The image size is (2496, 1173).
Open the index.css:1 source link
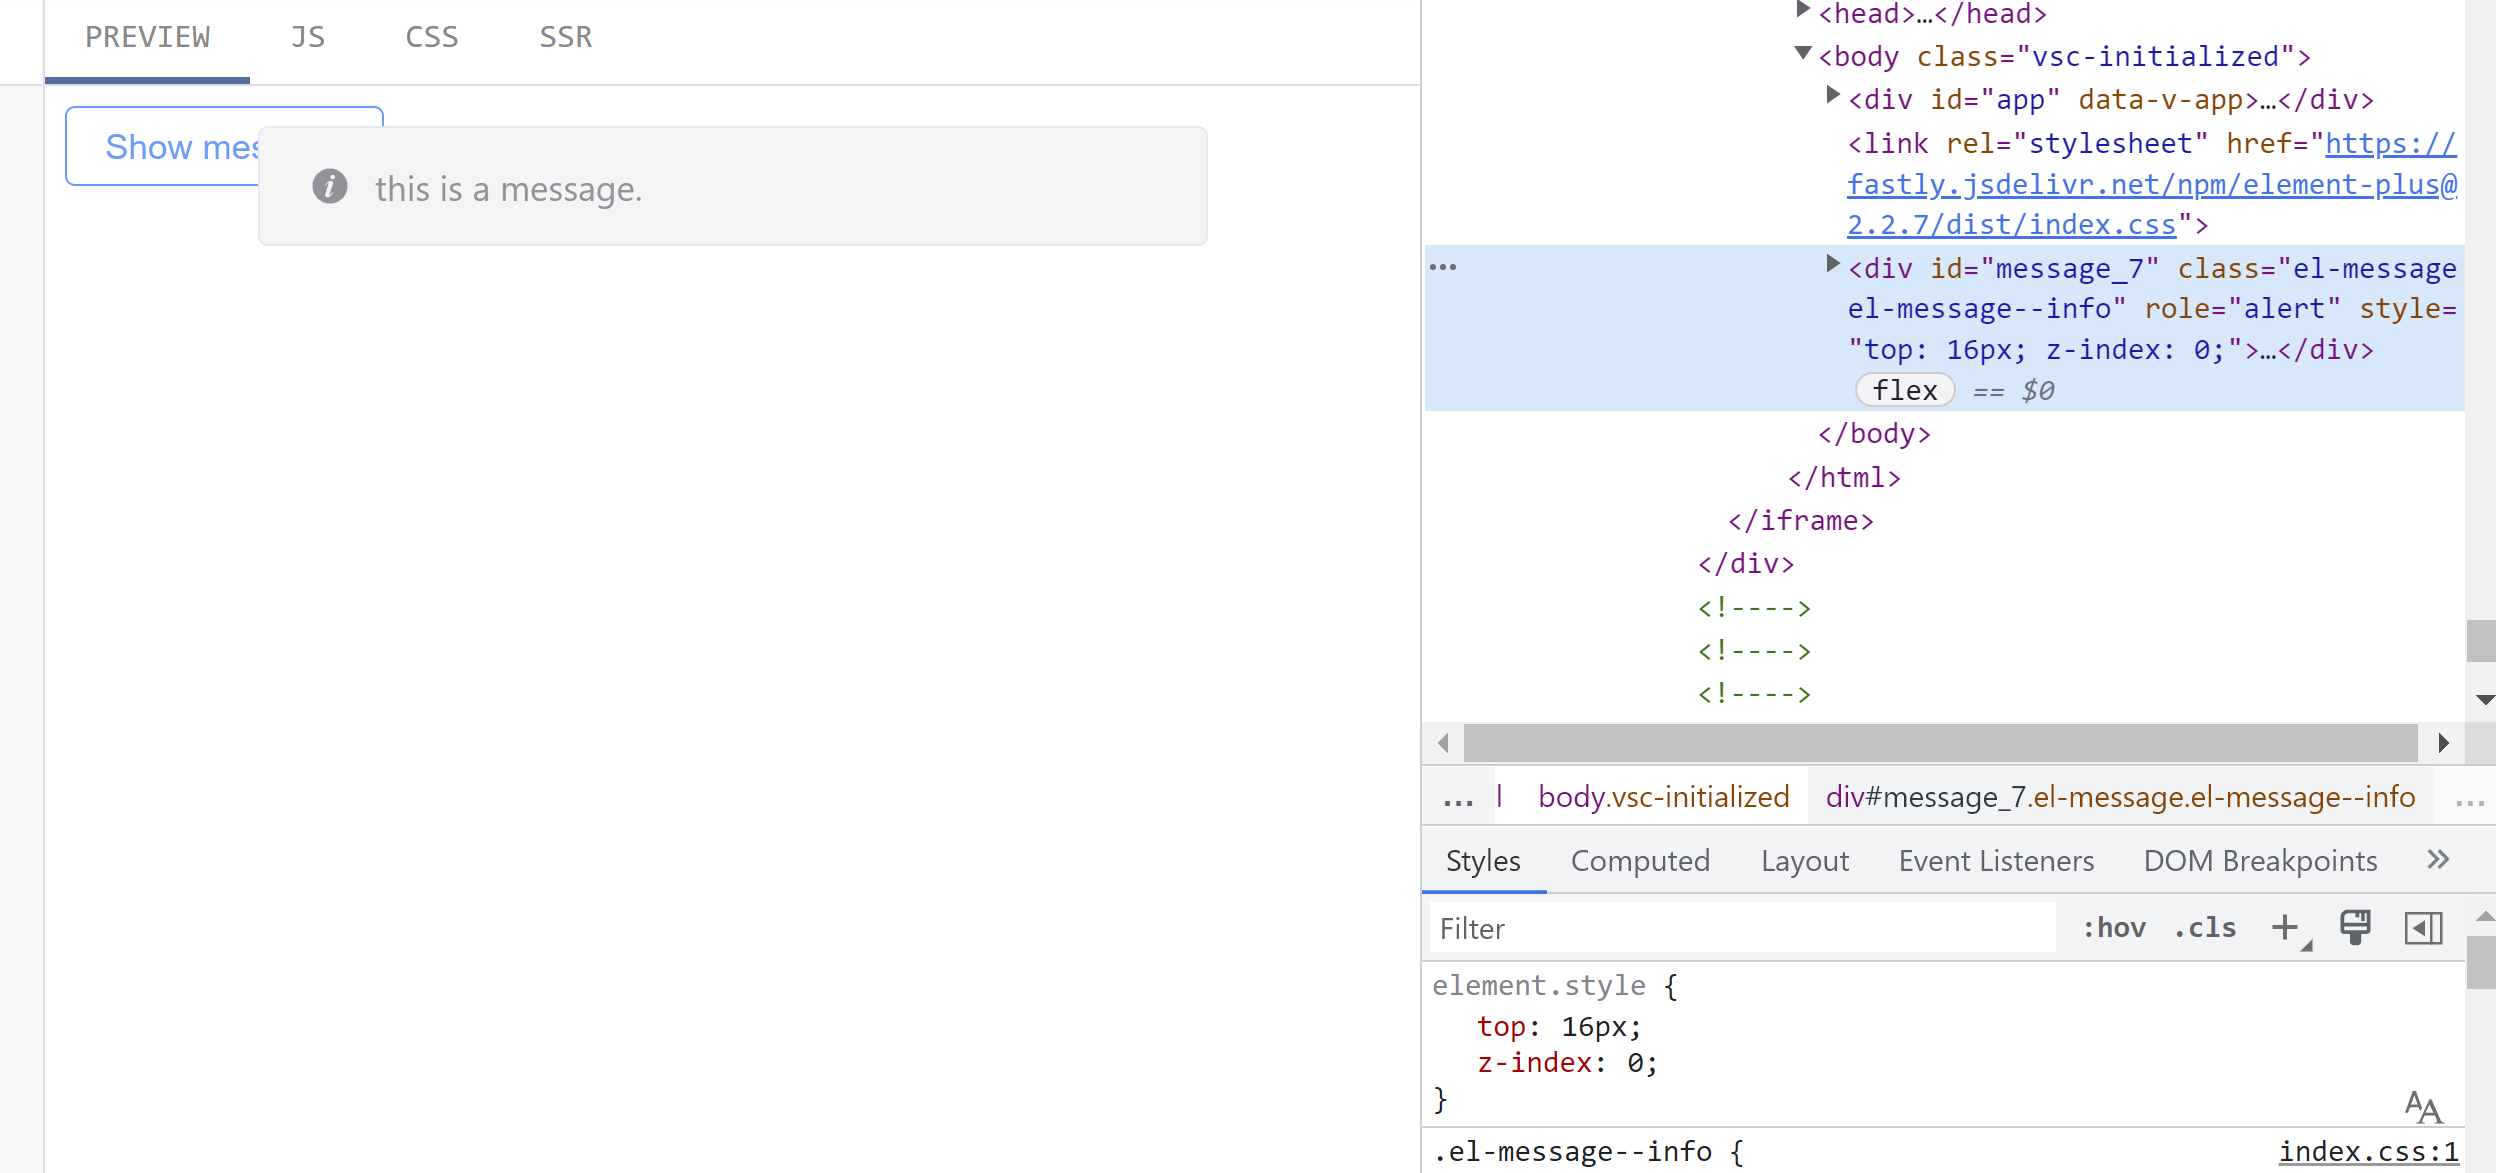(x=2368, y=1152)
